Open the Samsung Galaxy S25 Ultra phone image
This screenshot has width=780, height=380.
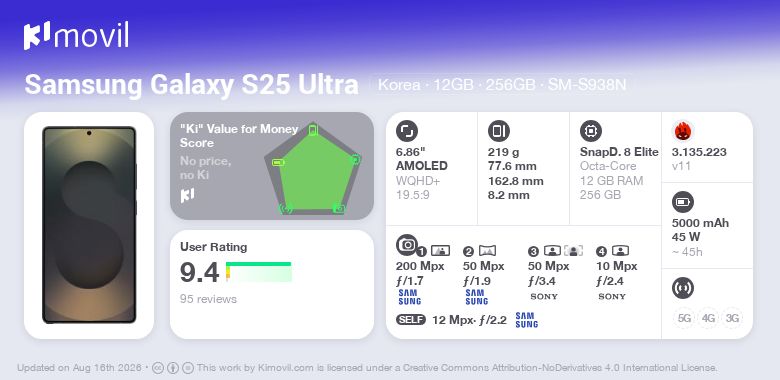(89, 225)
